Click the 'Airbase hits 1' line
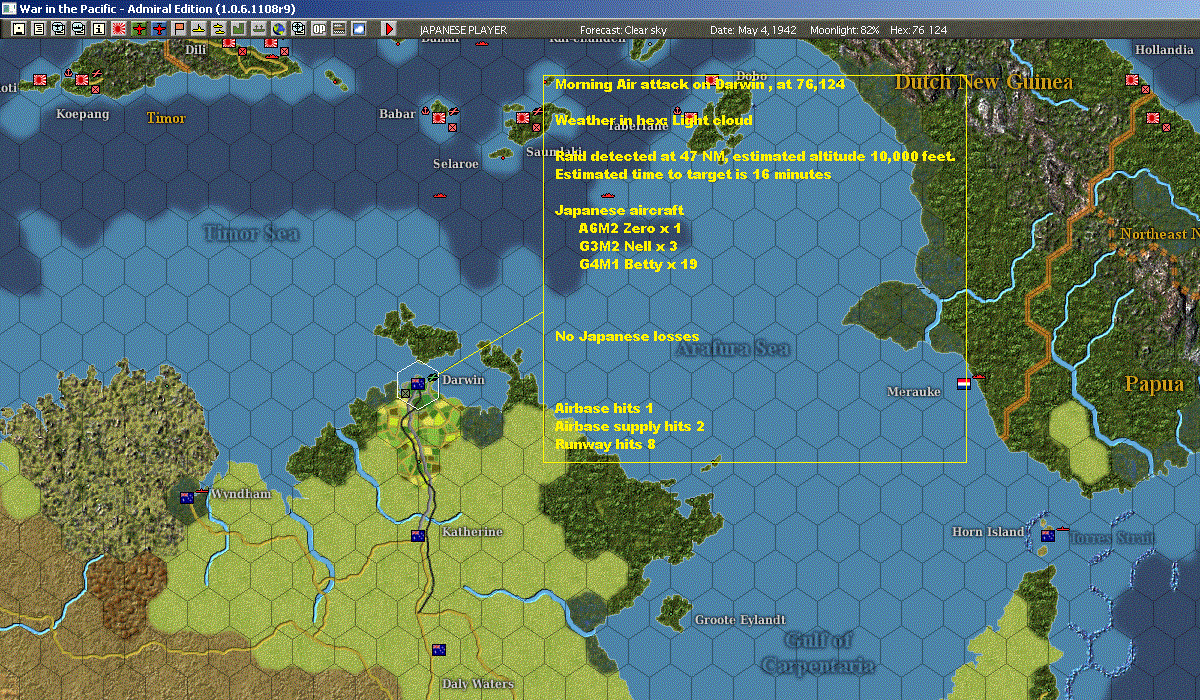Image resolution: width=1200 pixels, height=700 pixels. 604,408
